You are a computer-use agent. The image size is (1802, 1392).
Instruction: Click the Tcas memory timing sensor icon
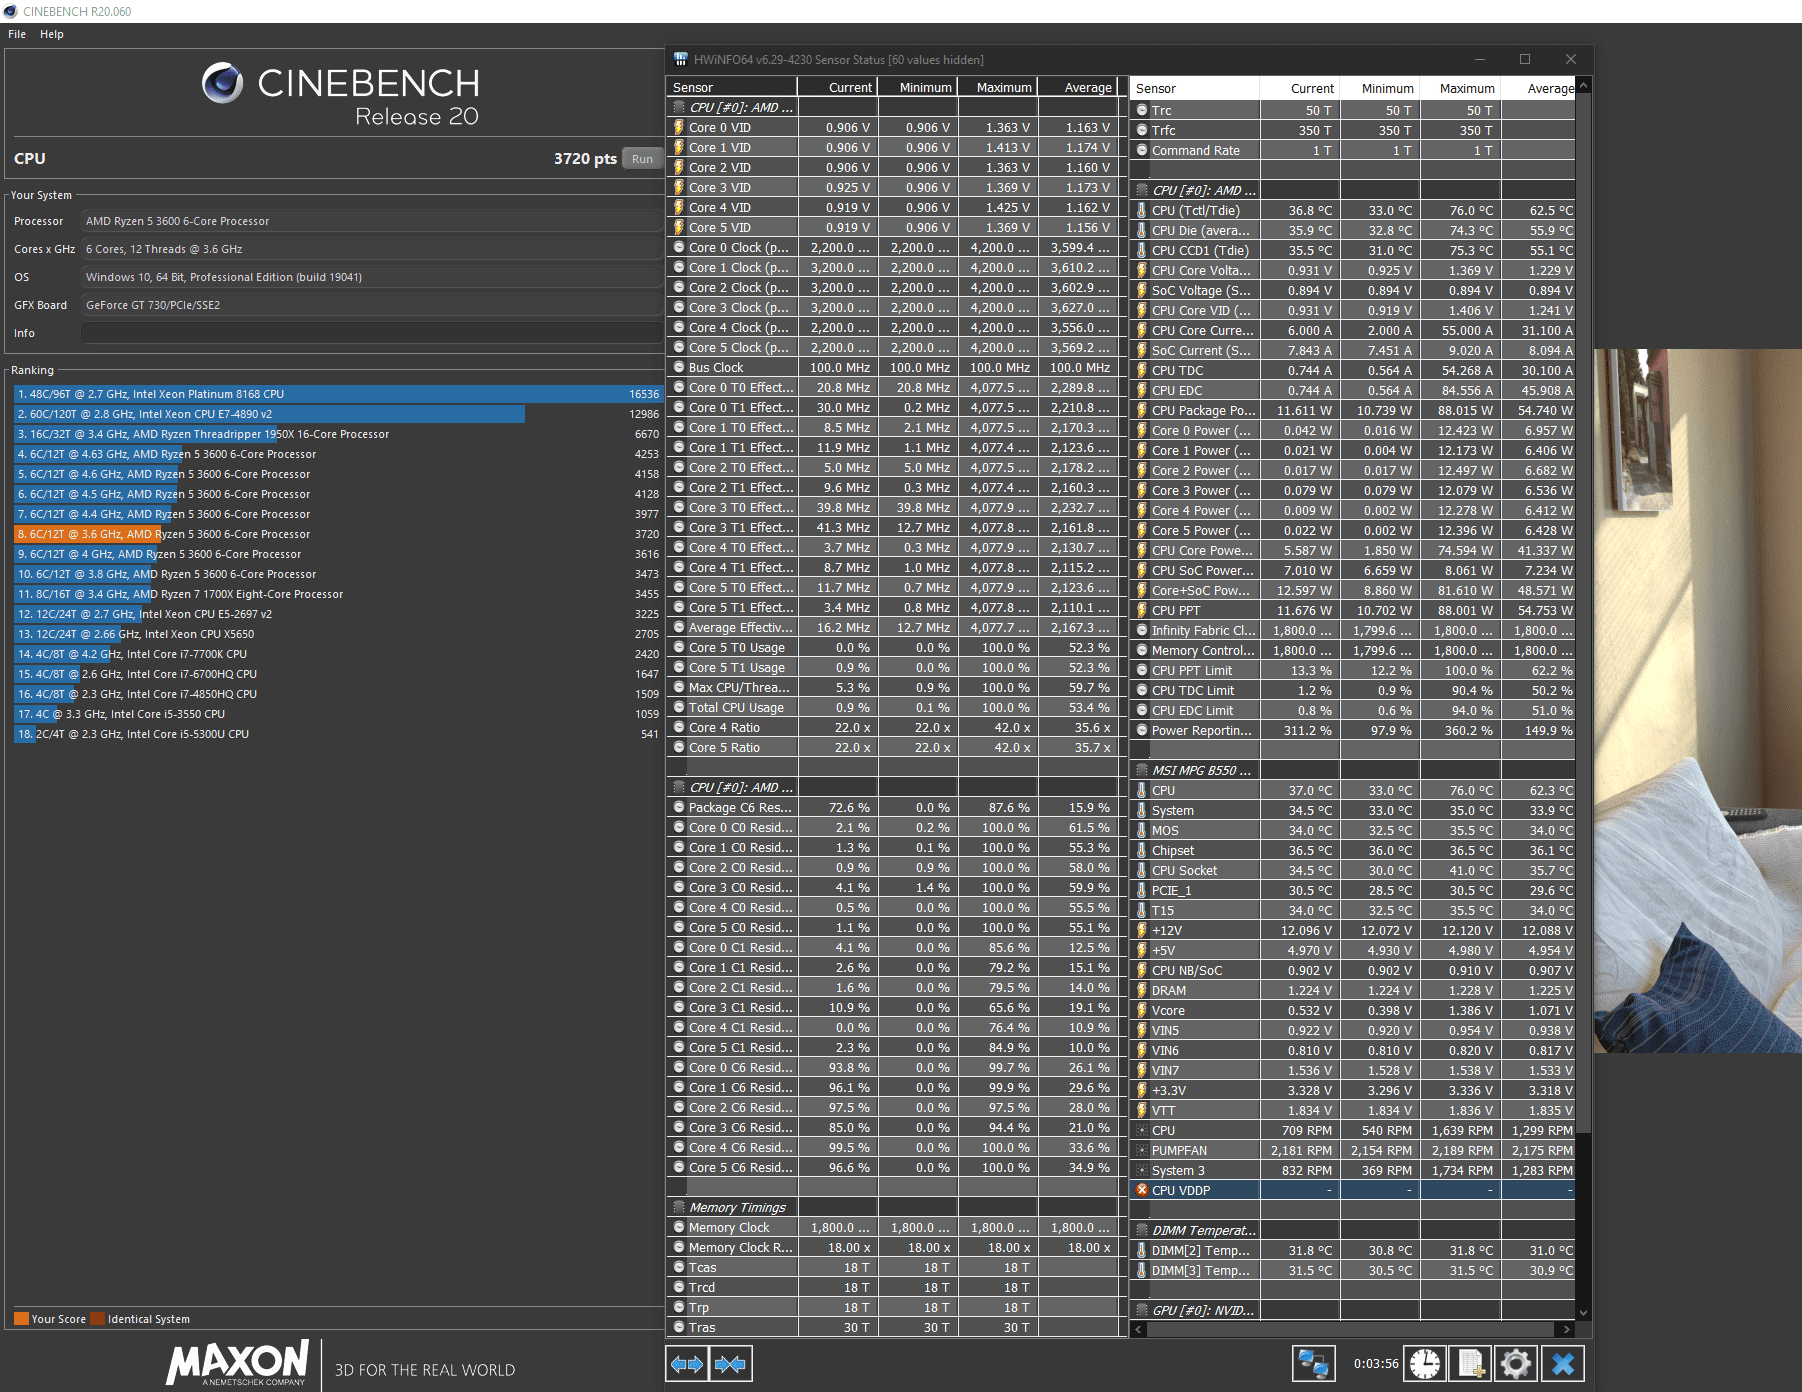pos(679,1268)
